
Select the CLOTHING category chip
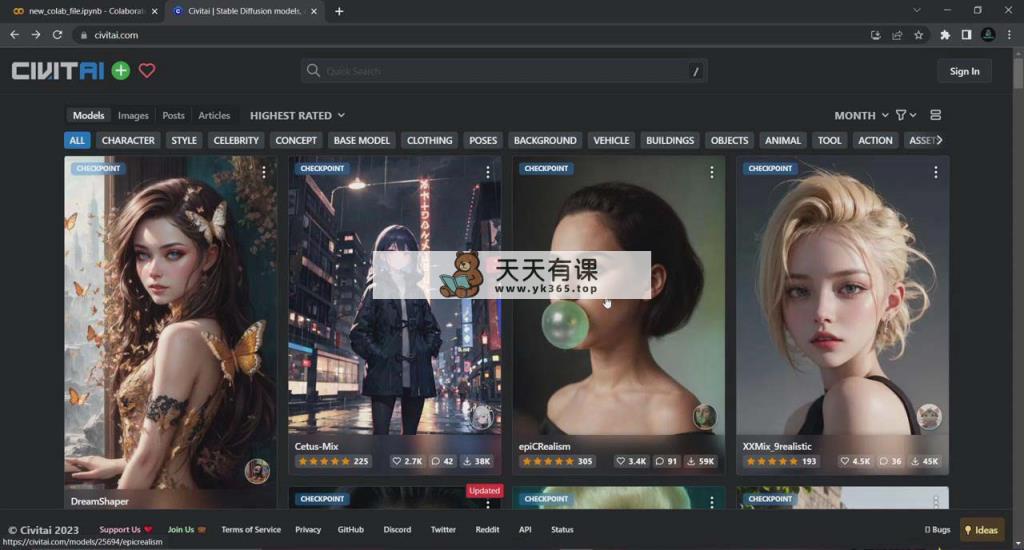[430, 140]
